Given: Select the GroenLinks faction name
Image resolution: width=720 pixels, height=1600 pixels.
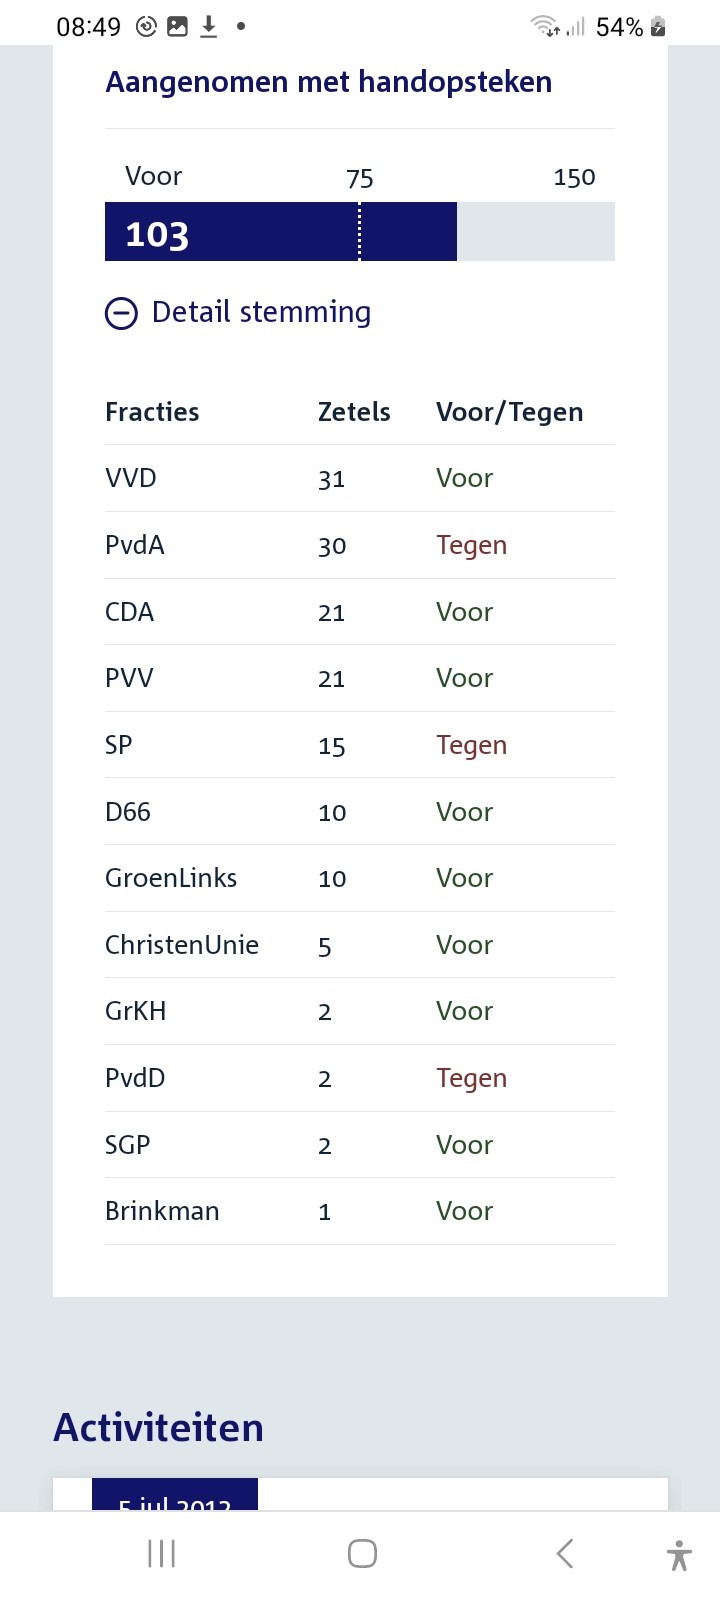Looking at the screenshot, I should [x=171, y=878].
